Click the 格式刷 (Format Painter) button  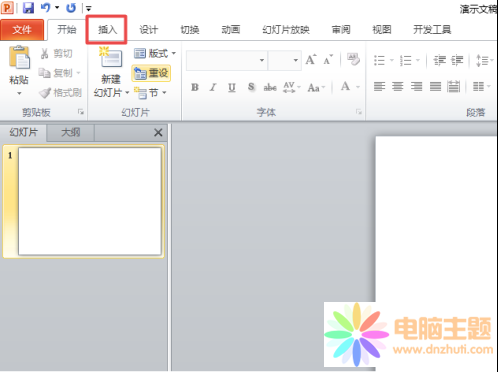click(x=60, y=93)
